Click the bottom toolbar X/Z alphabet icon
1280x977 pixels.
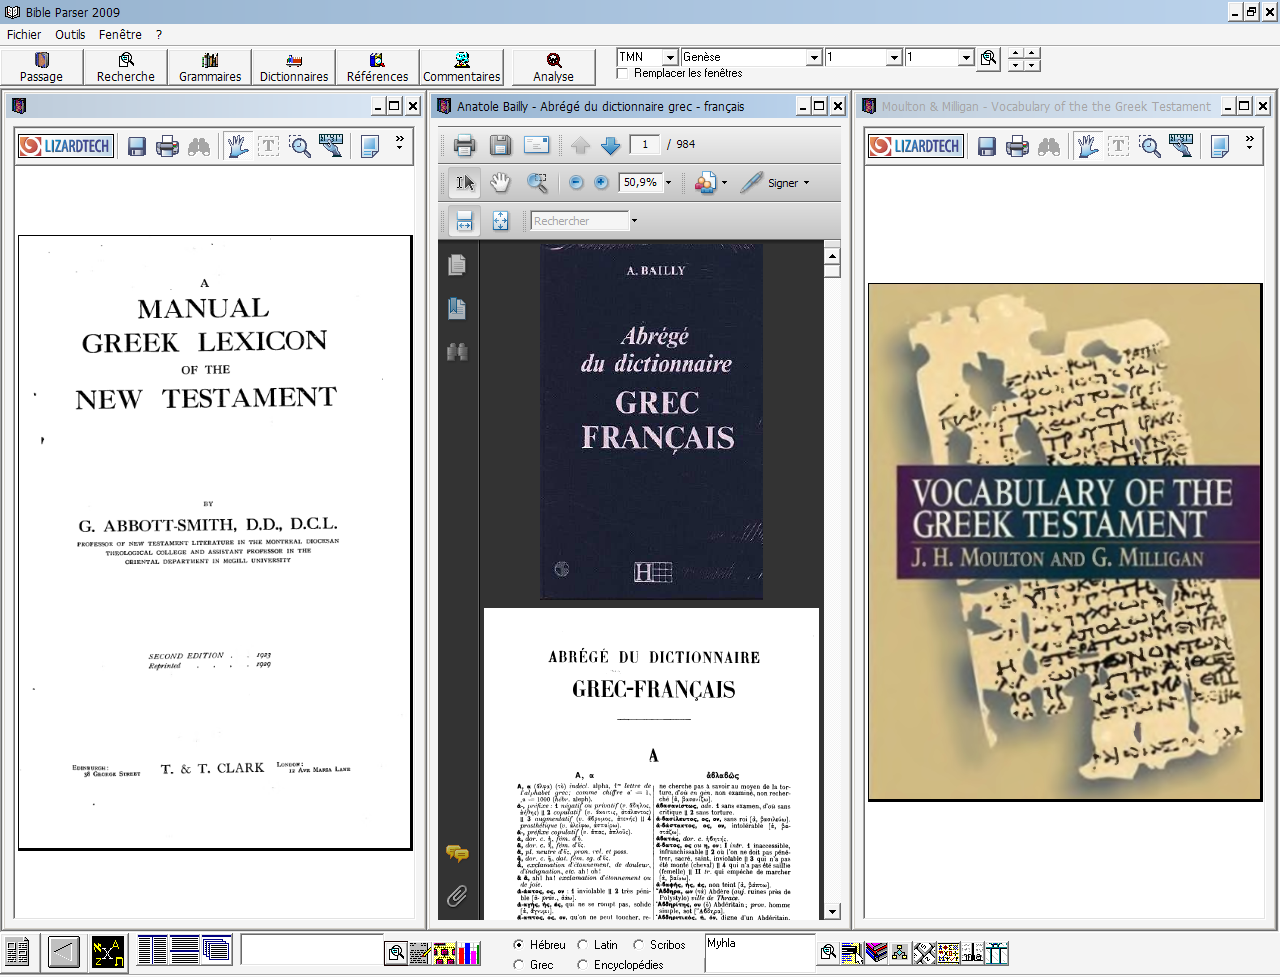click(108, 951)
